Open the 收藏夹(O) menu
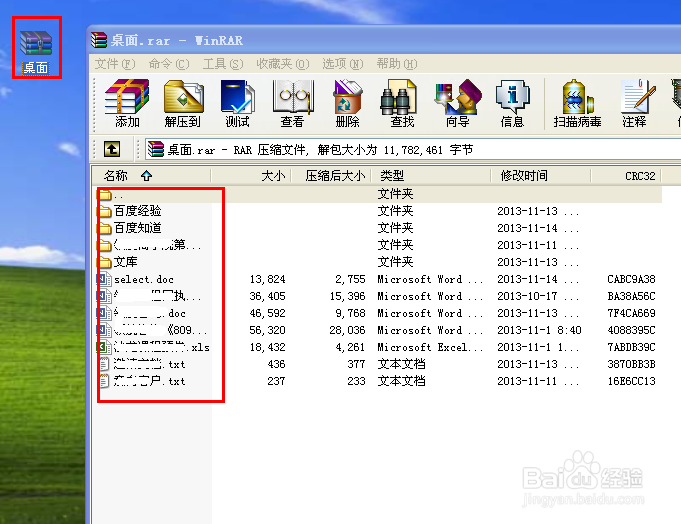The height and width of the screenshot is (524, 681). [283, 64]
